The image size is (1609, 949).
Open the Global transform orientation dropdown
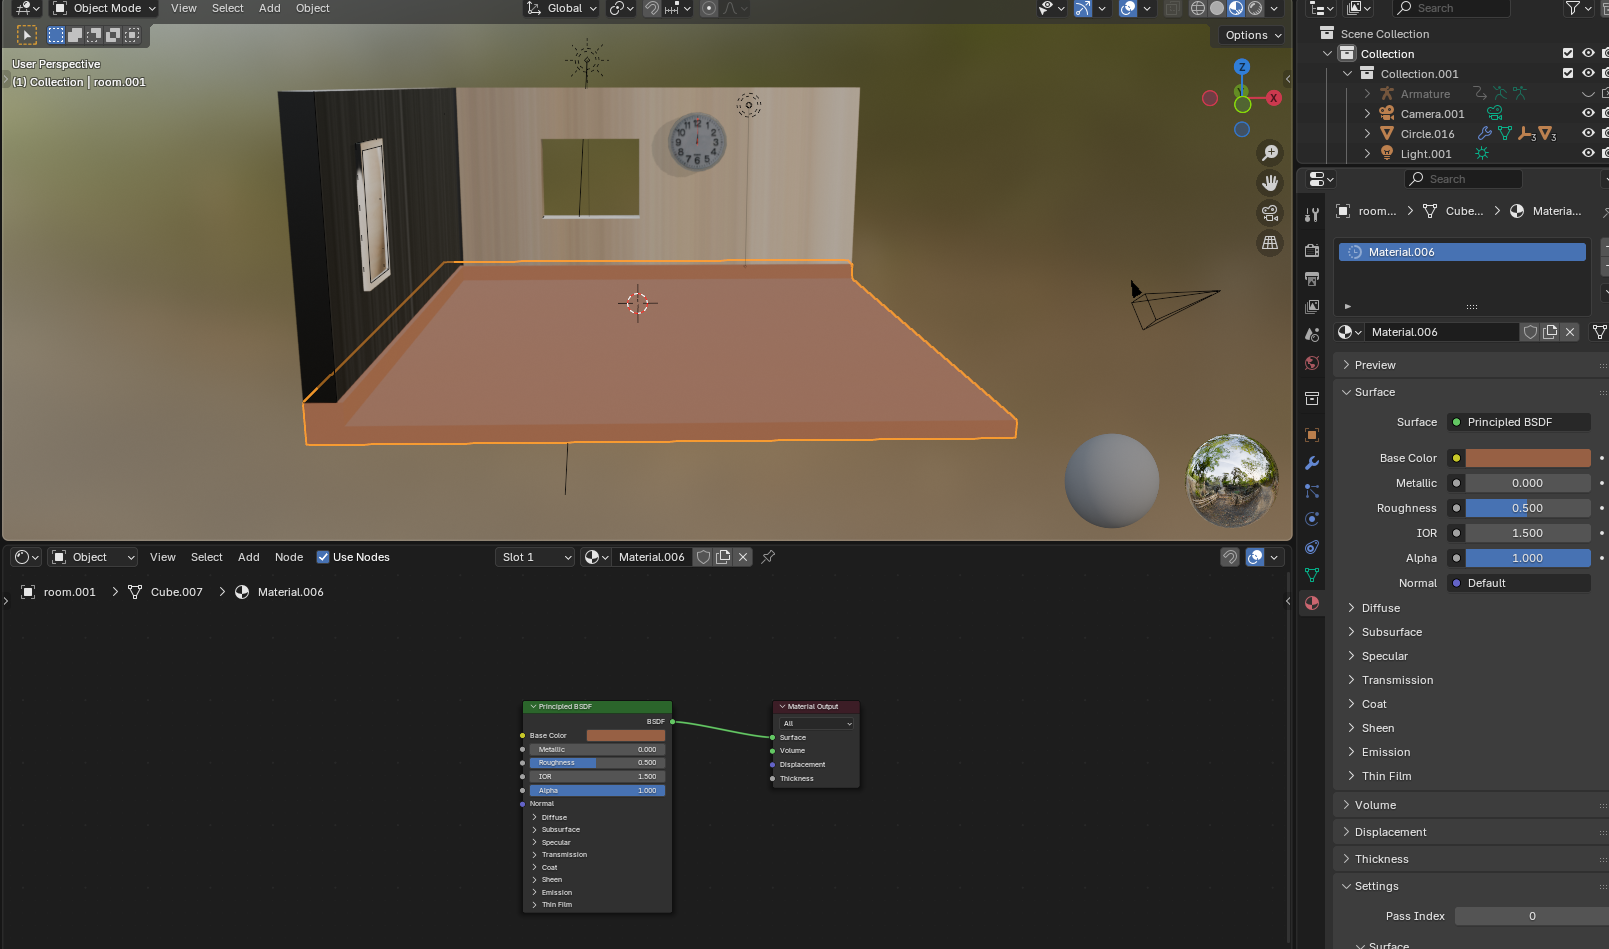click(562, 8)
